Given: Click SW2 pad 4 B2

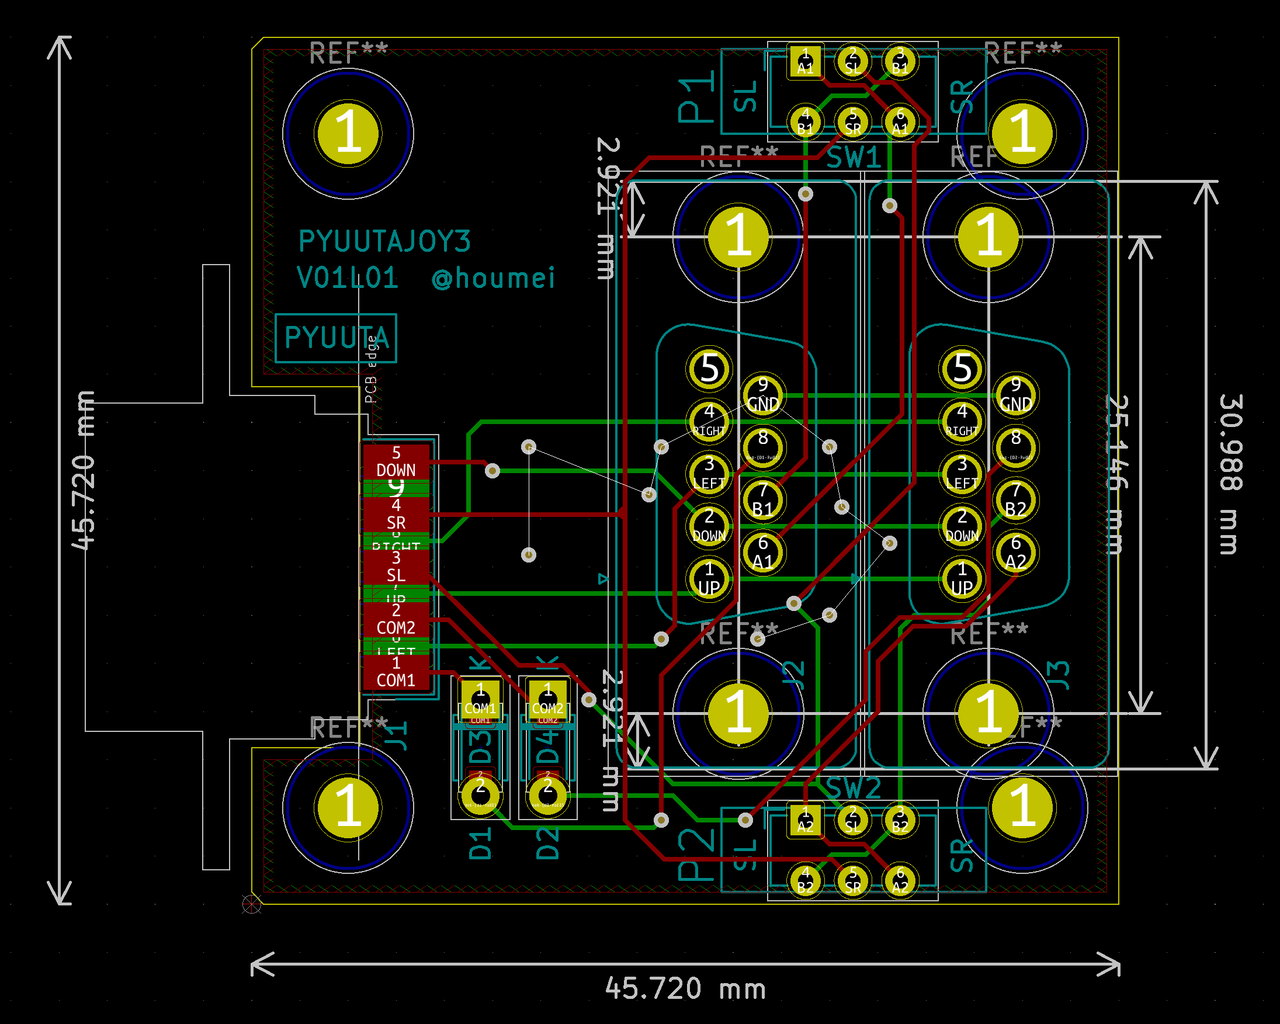Looking at the screenshot, I should (805, 879).
